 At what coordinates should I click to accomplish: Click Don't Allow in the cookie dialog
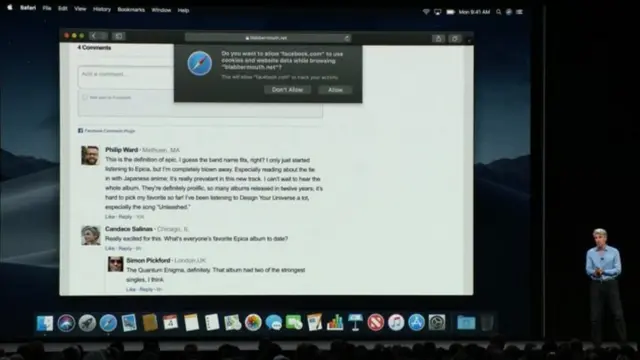click(287, 90)
